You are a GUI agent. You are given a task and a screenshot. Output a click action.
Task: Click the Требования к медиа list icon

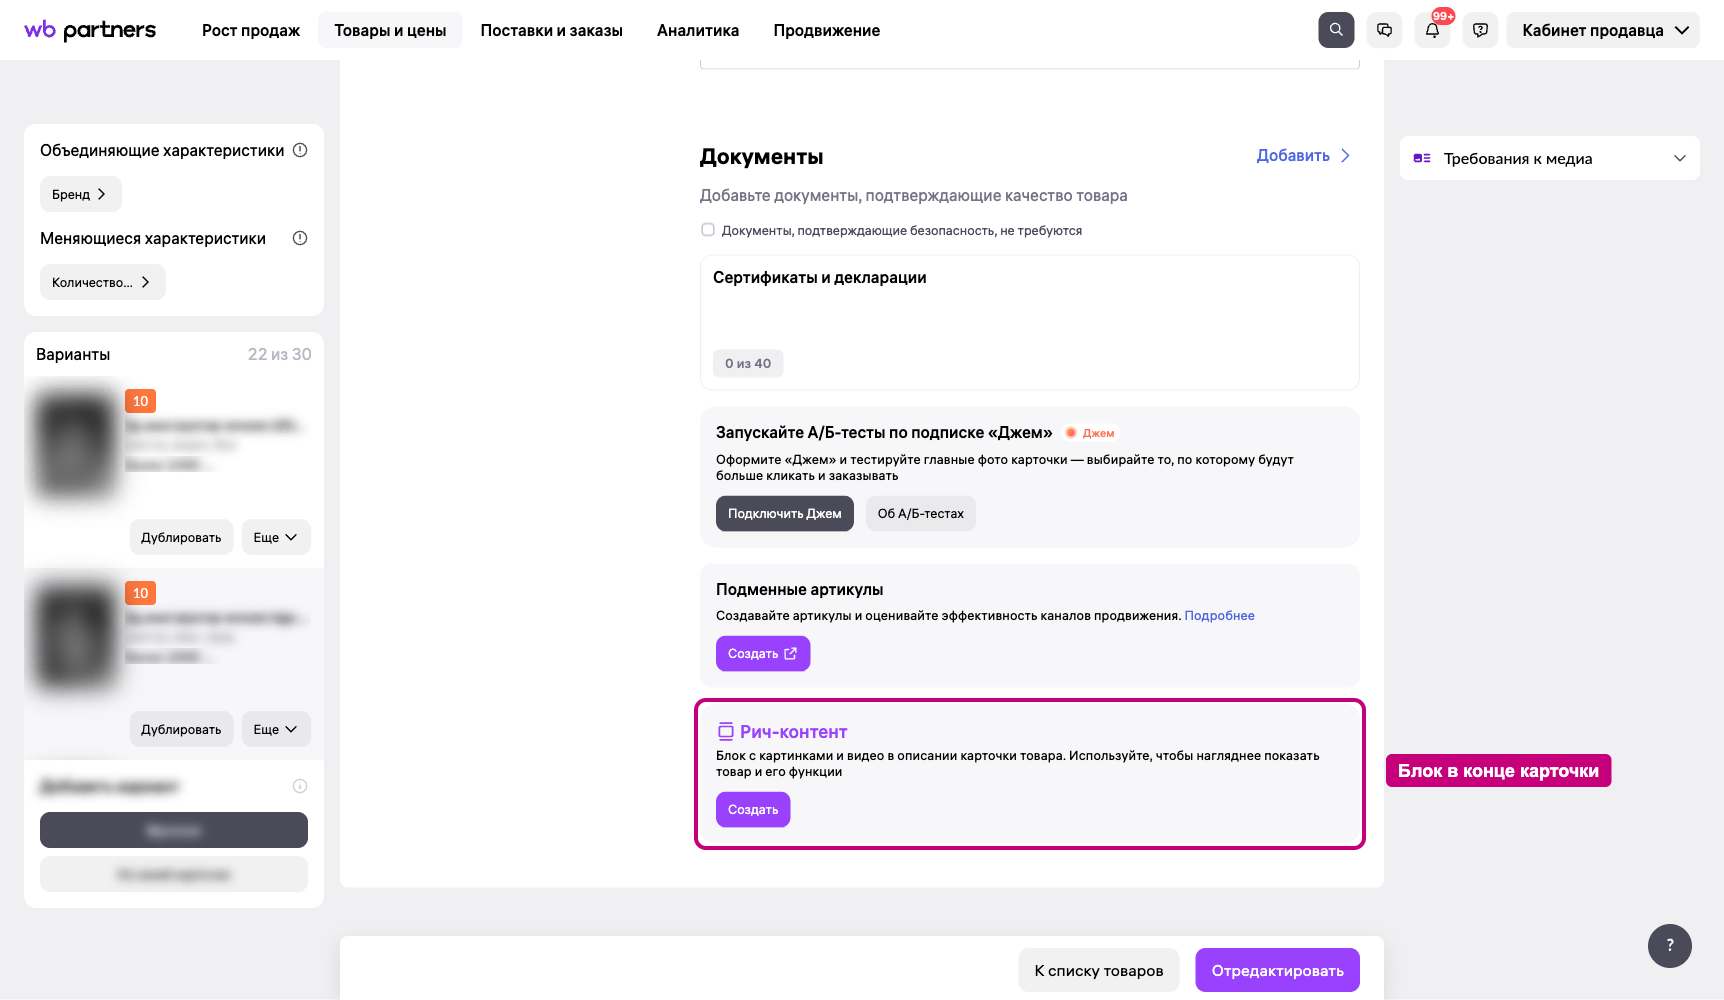pos(1422,158)
